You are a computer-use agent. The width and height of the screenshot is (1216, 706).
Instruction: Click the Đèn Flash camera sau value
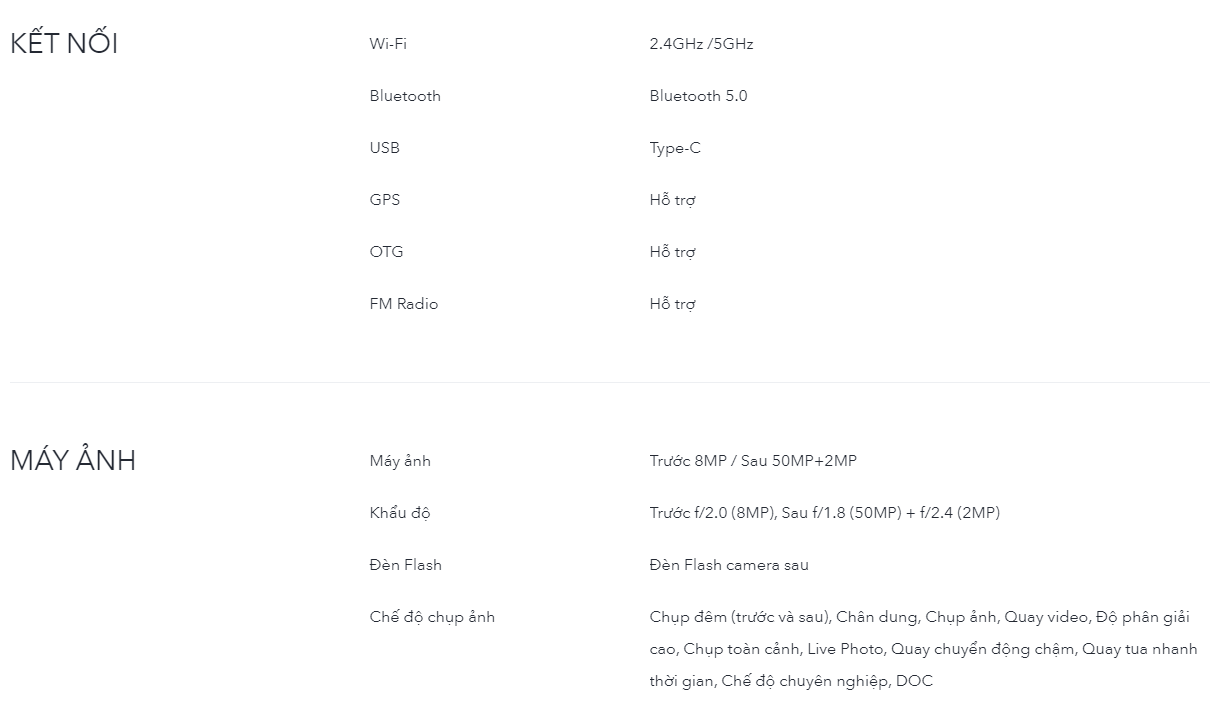tap(729, 565)
